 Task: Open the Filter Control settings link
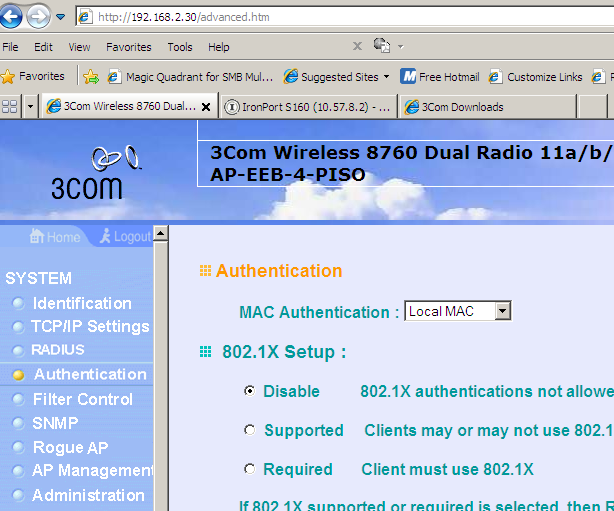point(82,399)
